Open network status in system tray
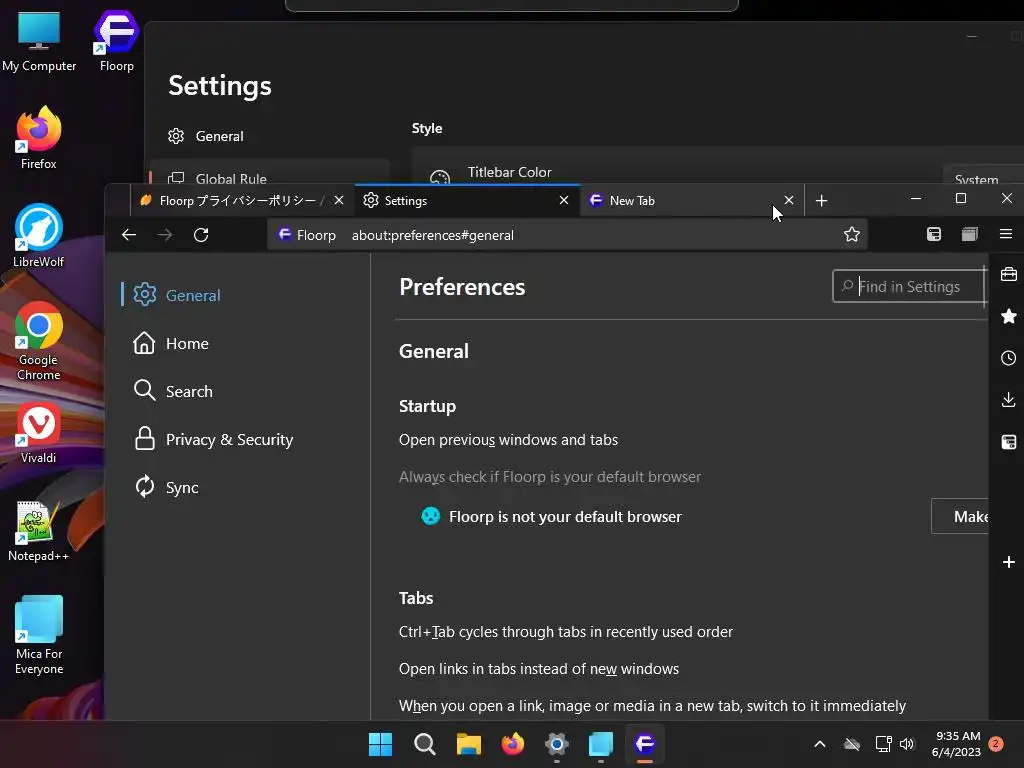 click(x=884, y=744)
